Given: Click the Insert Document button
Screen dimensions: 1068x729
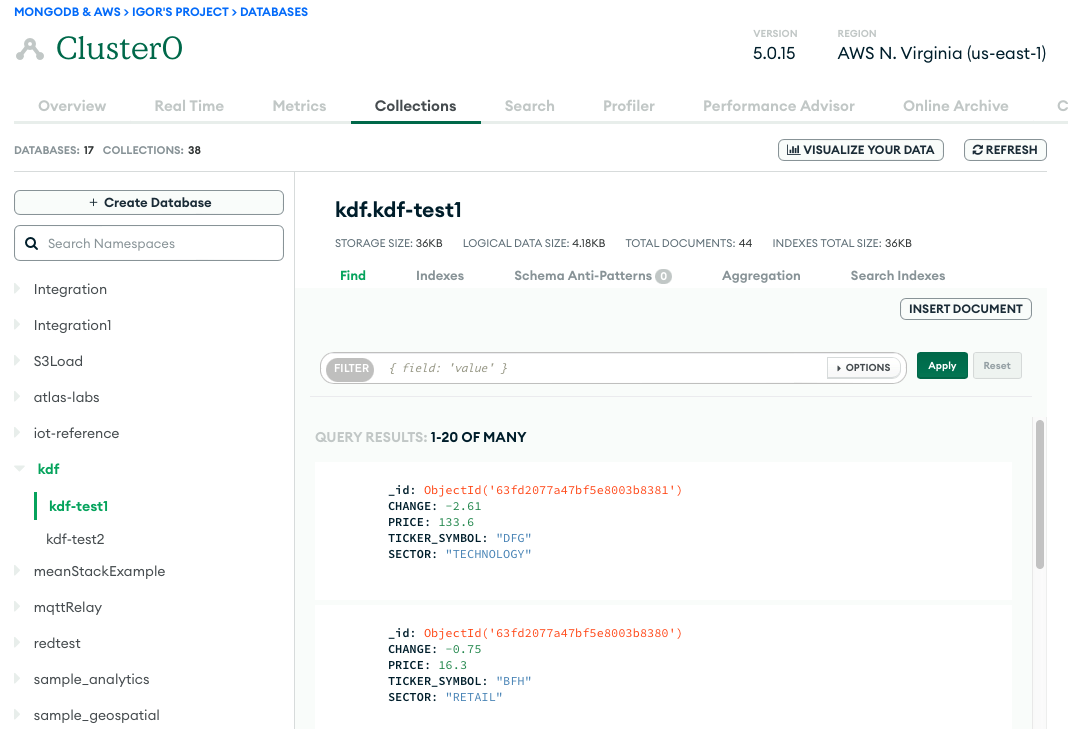Looking at the screenshot, I should (966, 309).
